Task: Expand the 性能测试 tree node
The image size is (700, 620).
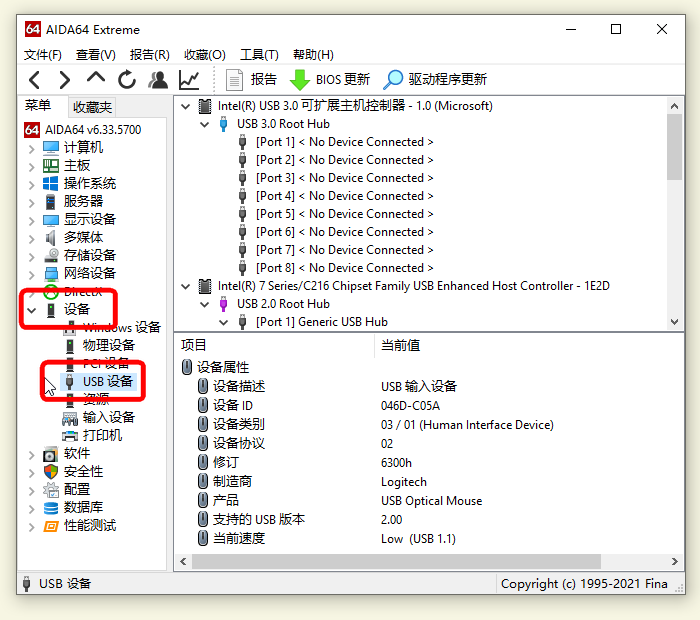Action: pyautogui.click(x=31, y=527)
